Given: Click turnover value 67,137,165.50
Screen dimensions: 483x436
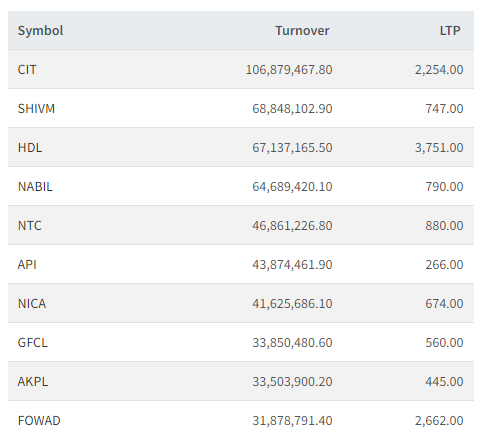Looking at the screenshot, I should (x=292, y=148).
